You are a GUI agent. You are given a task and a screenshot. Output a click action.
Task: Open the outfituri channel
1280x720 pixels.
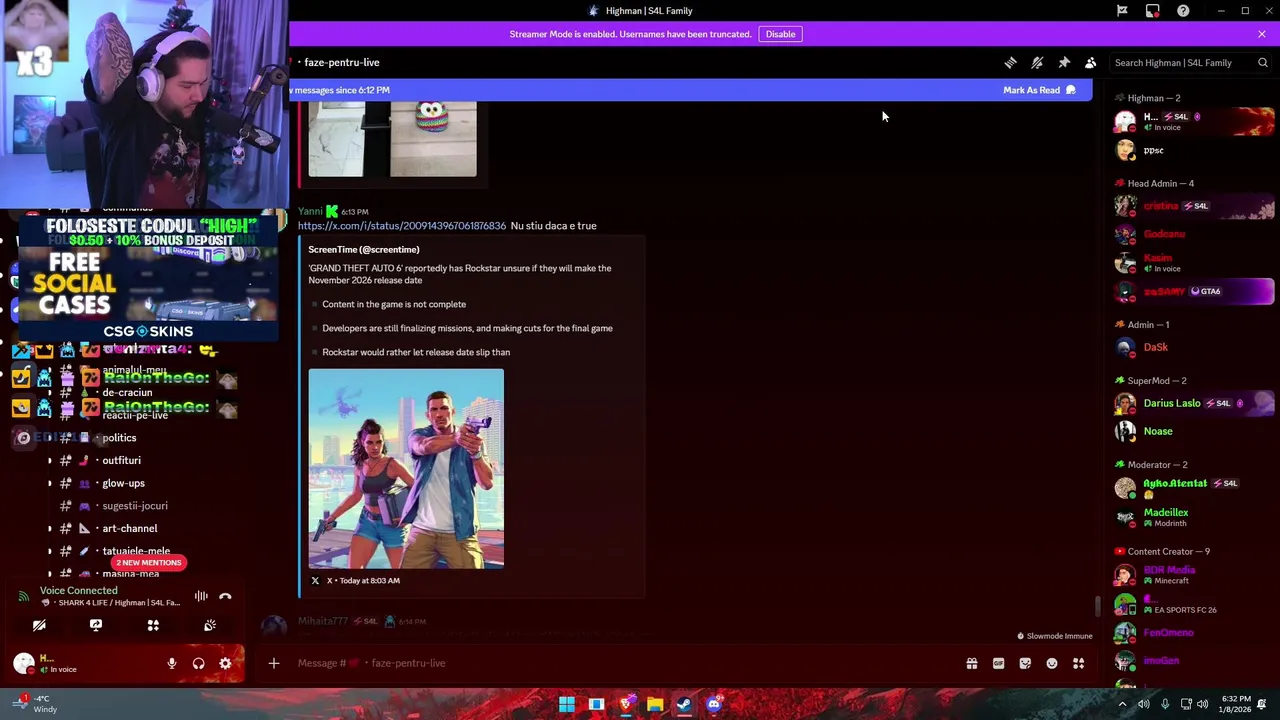121,461
